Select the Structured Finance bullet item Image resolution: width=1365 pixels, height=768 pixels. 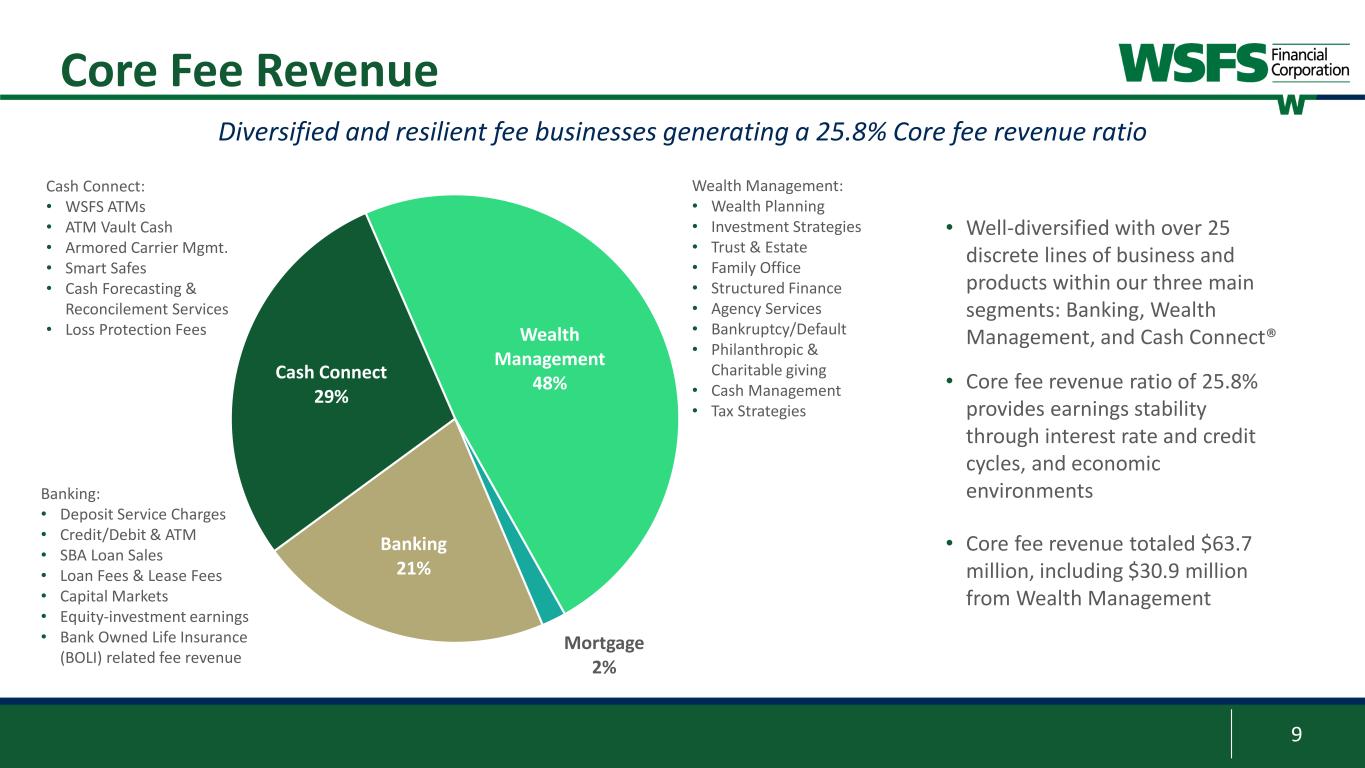[x=776, y=288]
